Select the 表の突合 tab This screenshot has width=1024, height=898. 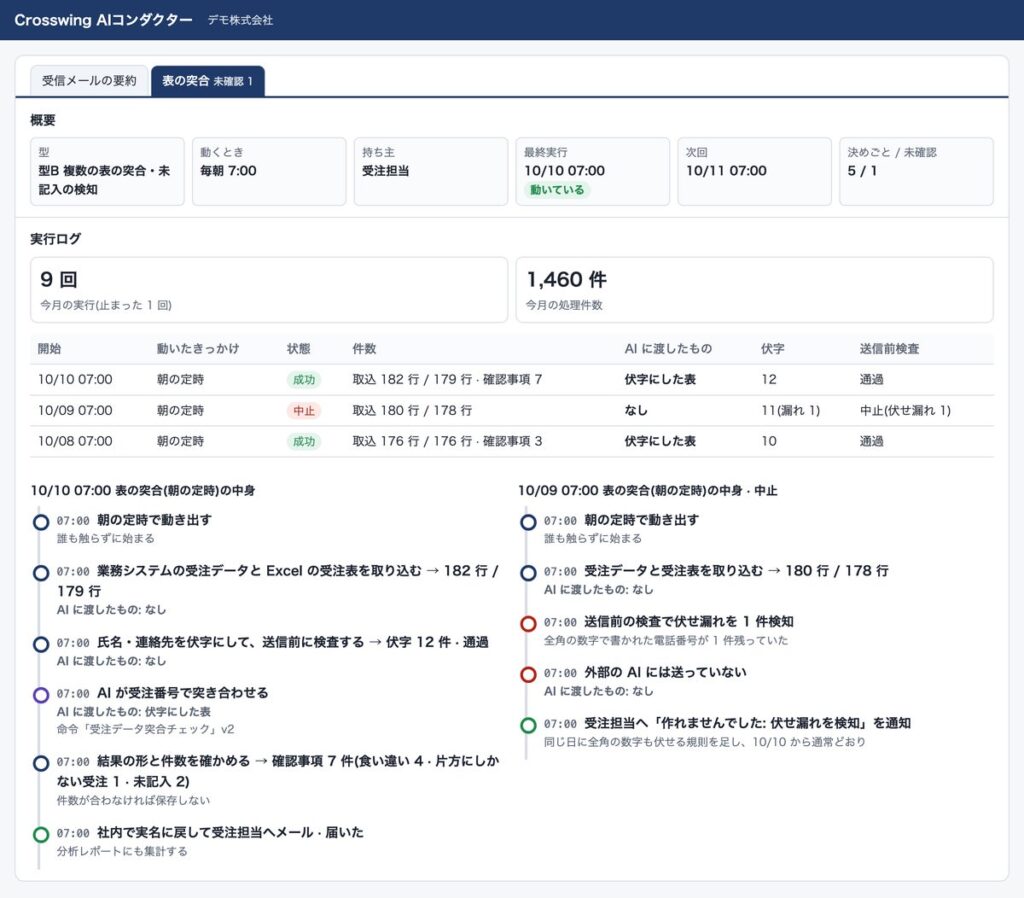pyautogui.click(x=208, y=81)
